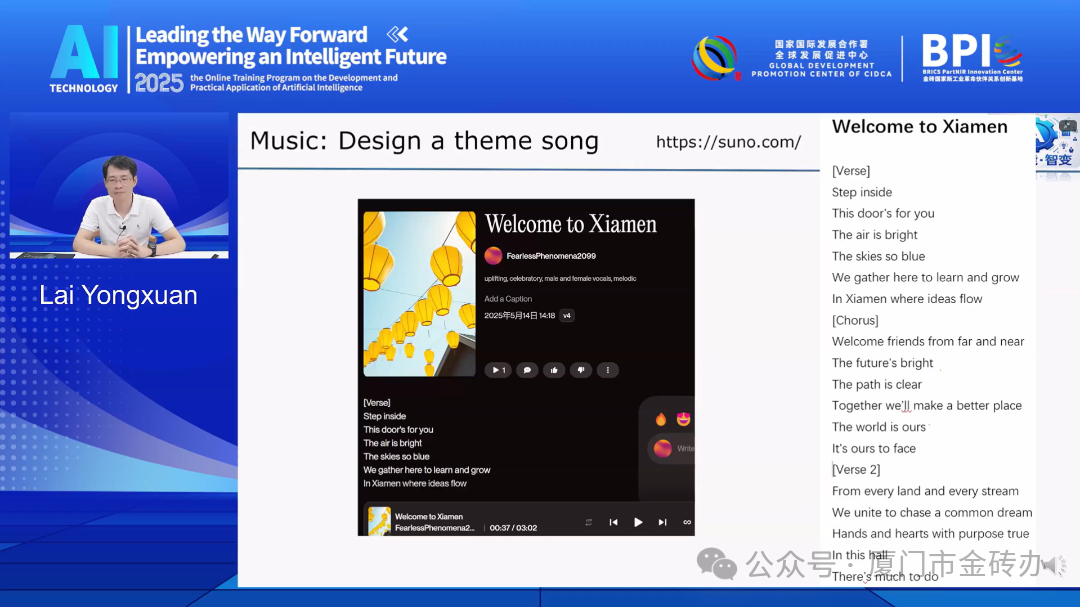Click the line 'The world is ours'
The width and height of the screenshot is (1080, 607).
pos(879,427)
